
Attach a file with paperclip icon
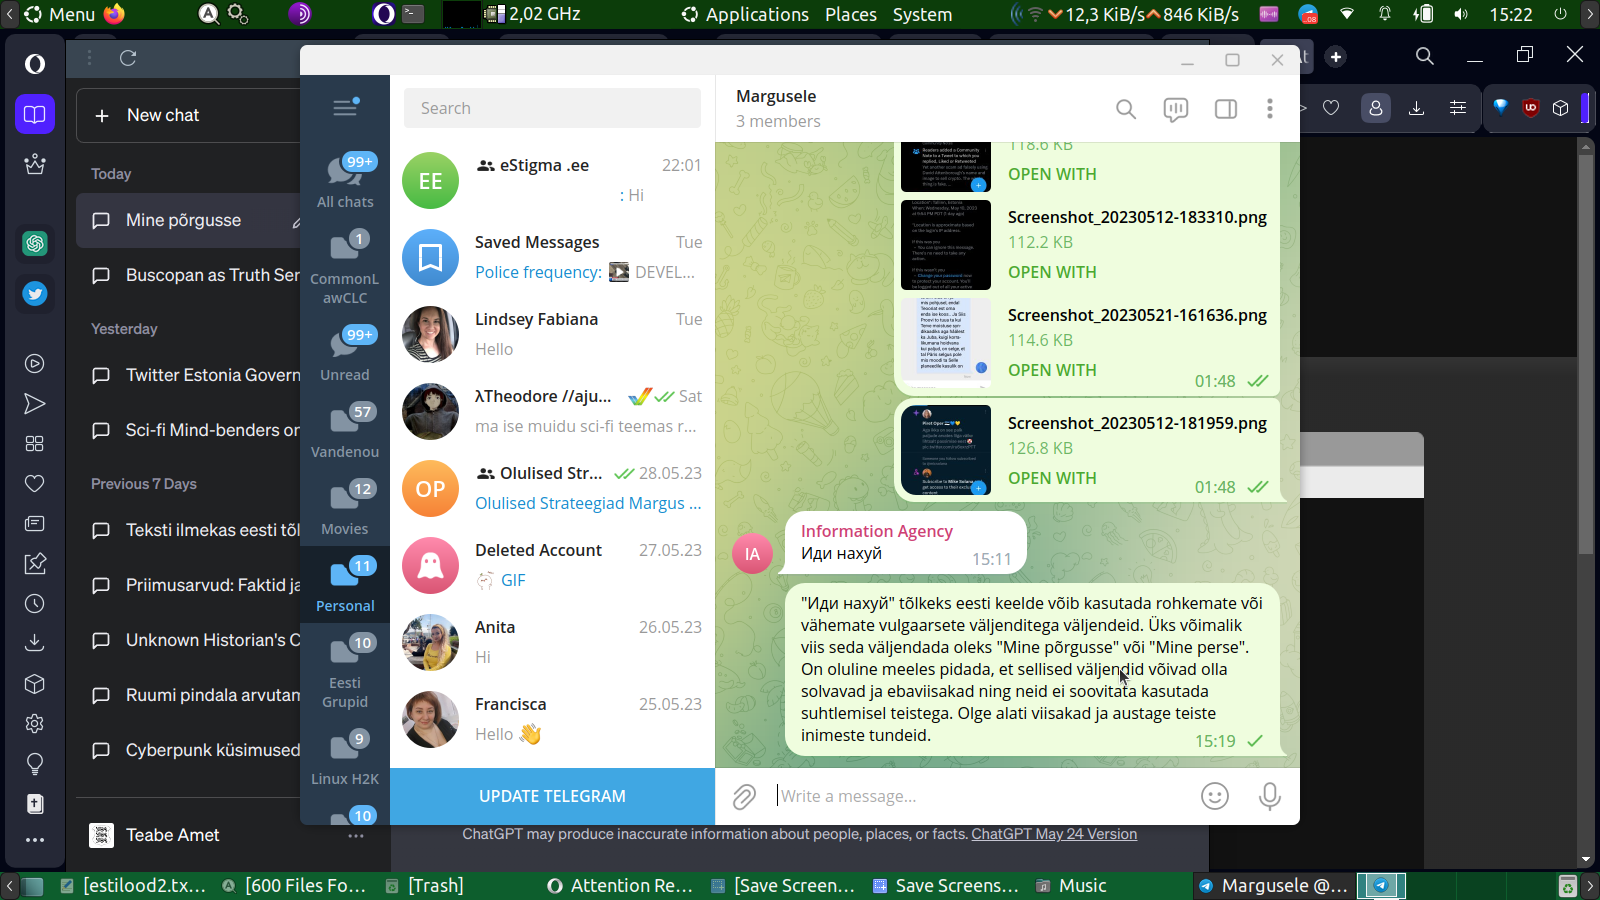pyautogui.click(x=744, y=797)
